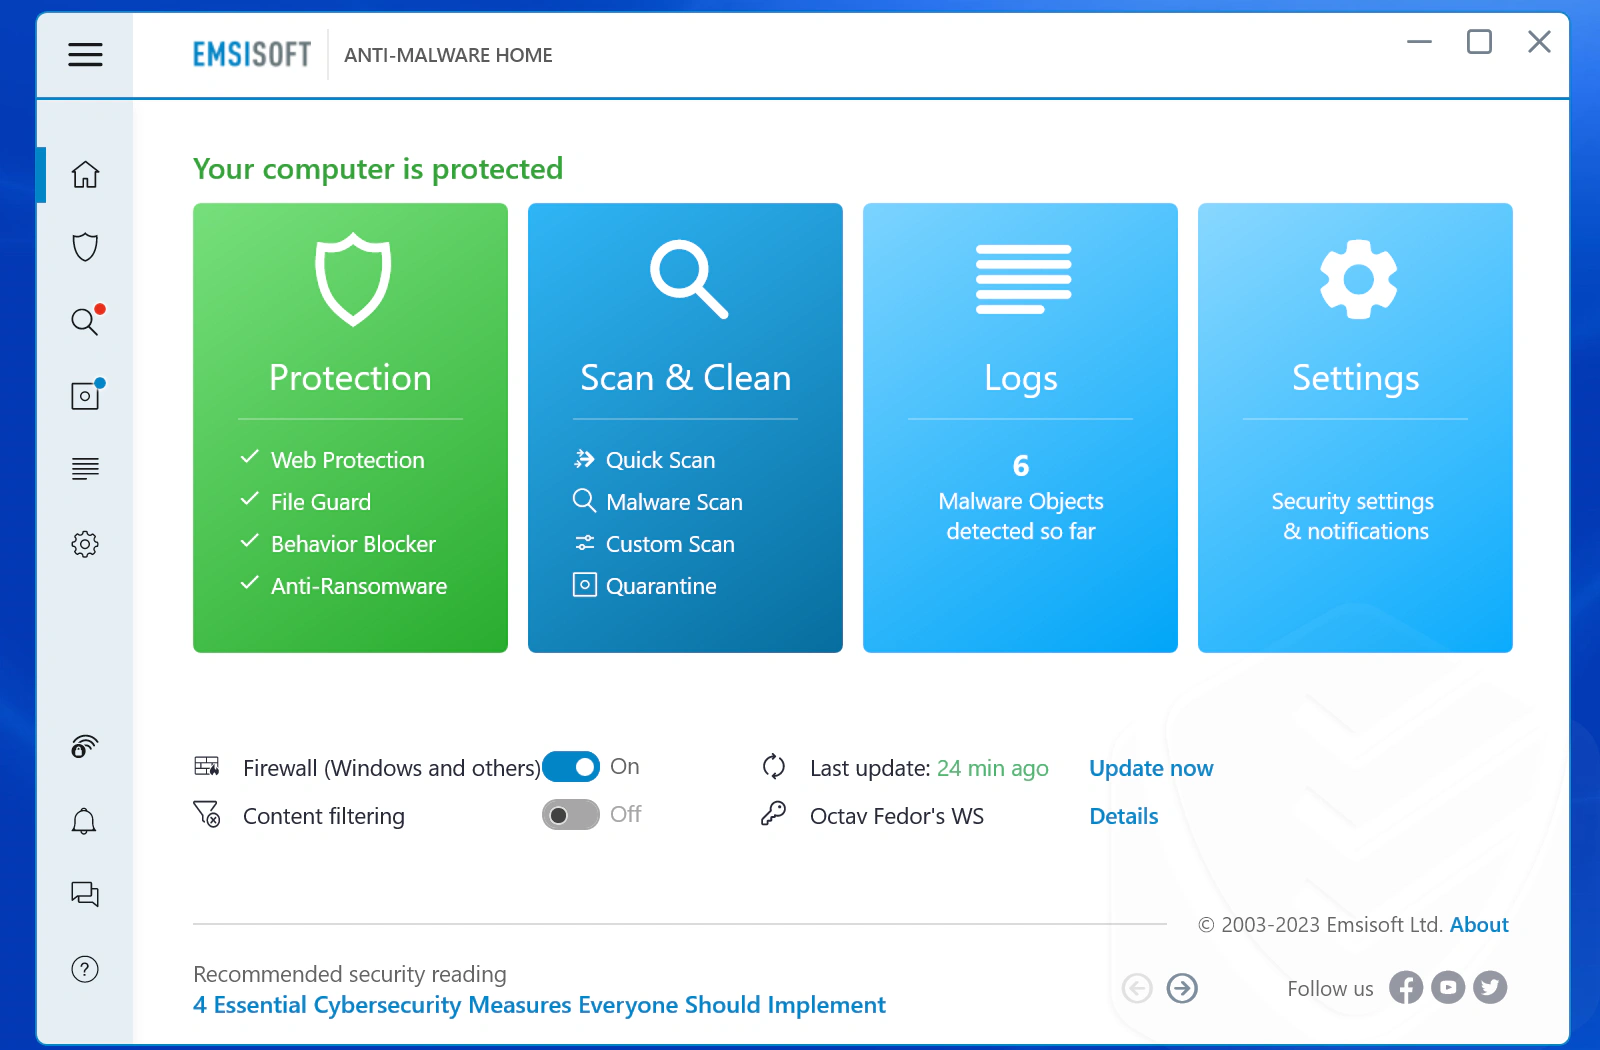Click the large Protection shield icon

pyautogui.click(x=352, y=280)
